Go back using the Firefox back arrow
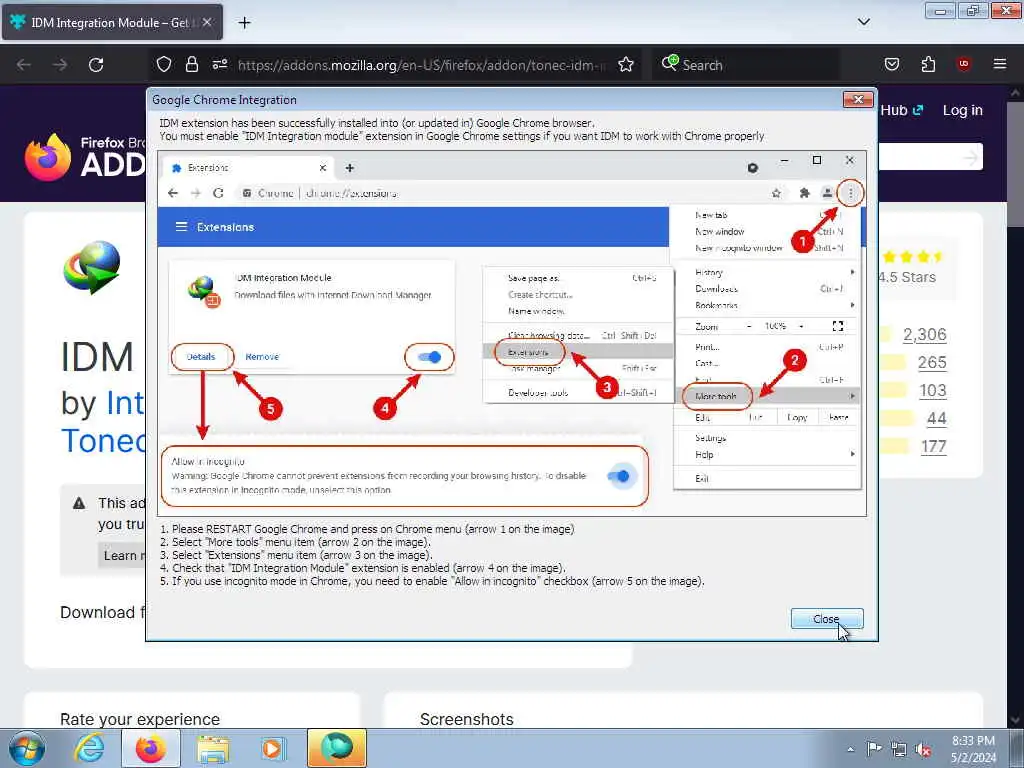The height and width of the screenshot is (768, 1024). coord(24,65)
